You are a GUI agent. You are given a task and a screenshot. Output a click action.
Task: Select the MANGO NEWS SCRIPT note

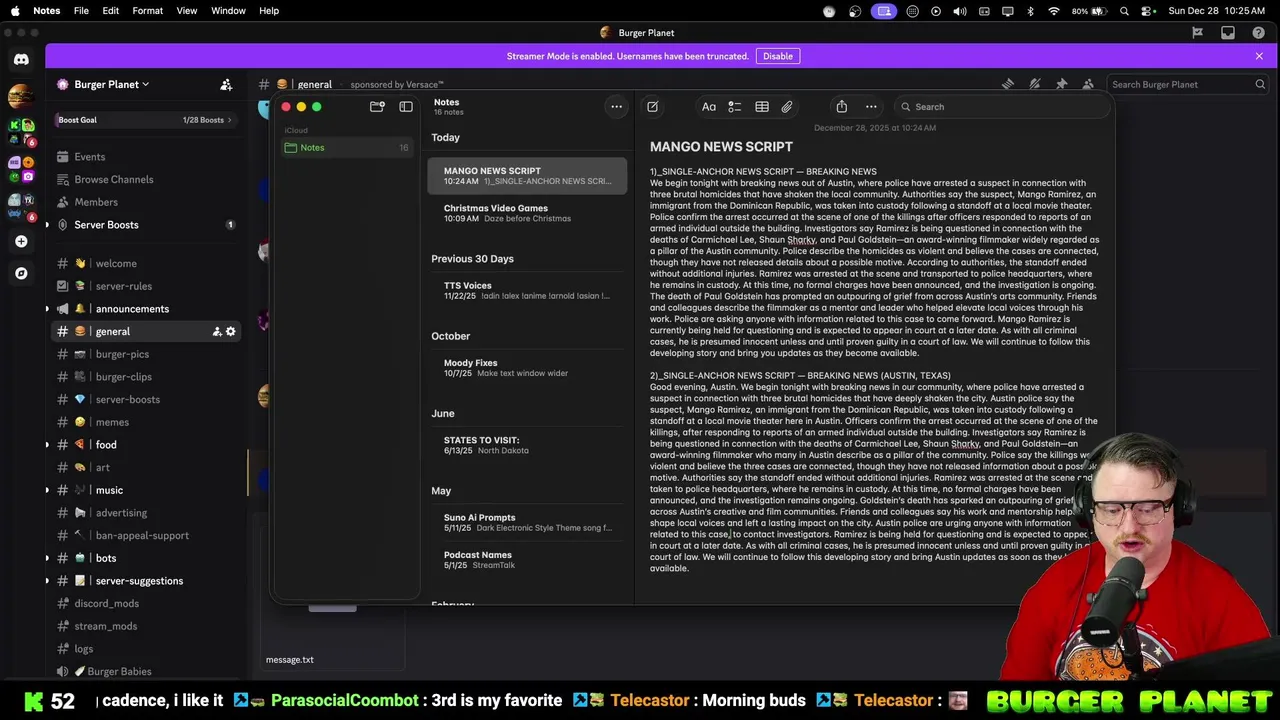pyautogui.click(x=527, y=176)
